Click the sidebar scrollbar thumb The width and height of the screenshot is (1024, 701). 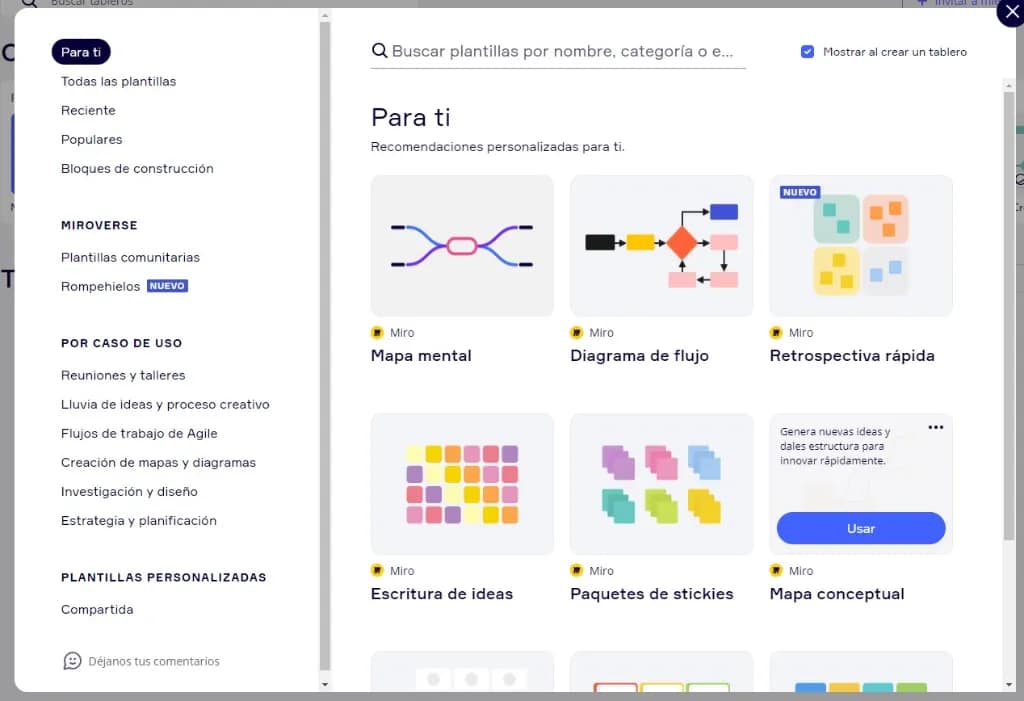coord(325,346)
